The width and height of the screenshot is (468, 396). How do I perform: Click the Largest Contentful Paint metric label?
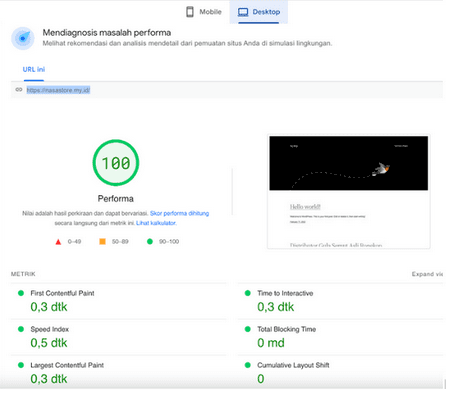pos(67,365)
